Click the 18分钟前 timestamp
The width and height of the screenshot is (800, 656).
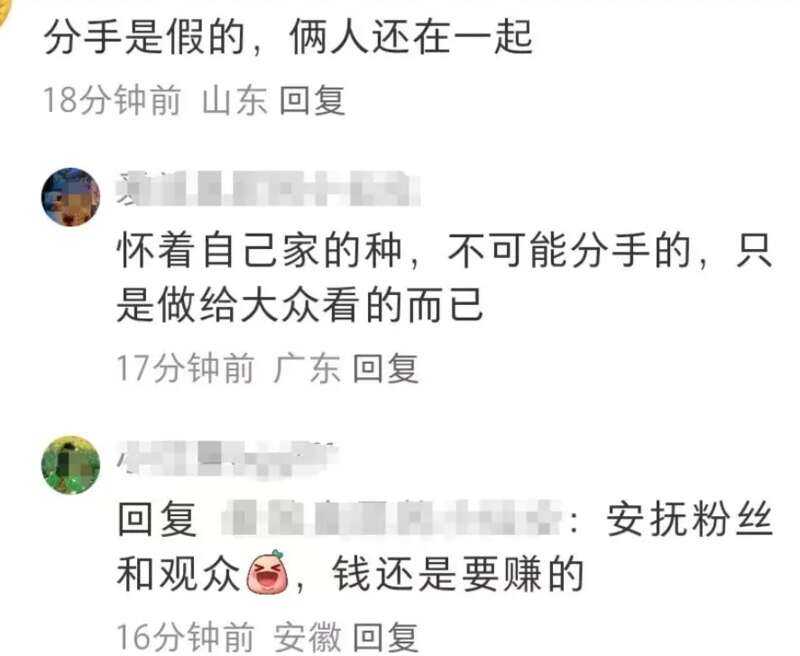tap(112, 100)
